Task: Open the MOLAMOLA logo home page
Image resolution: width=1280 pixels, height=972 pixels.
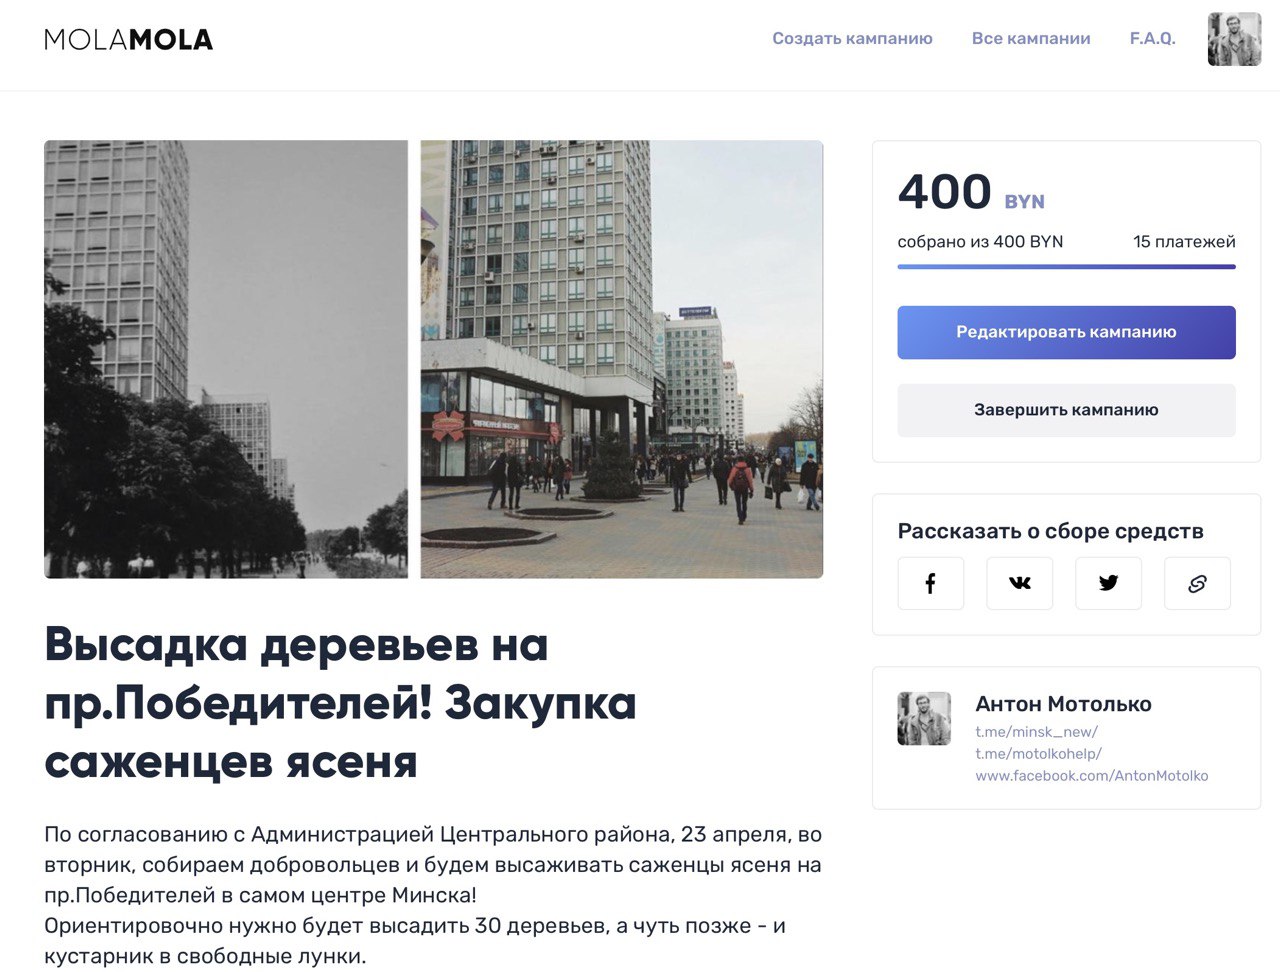Action: (128, 39)
